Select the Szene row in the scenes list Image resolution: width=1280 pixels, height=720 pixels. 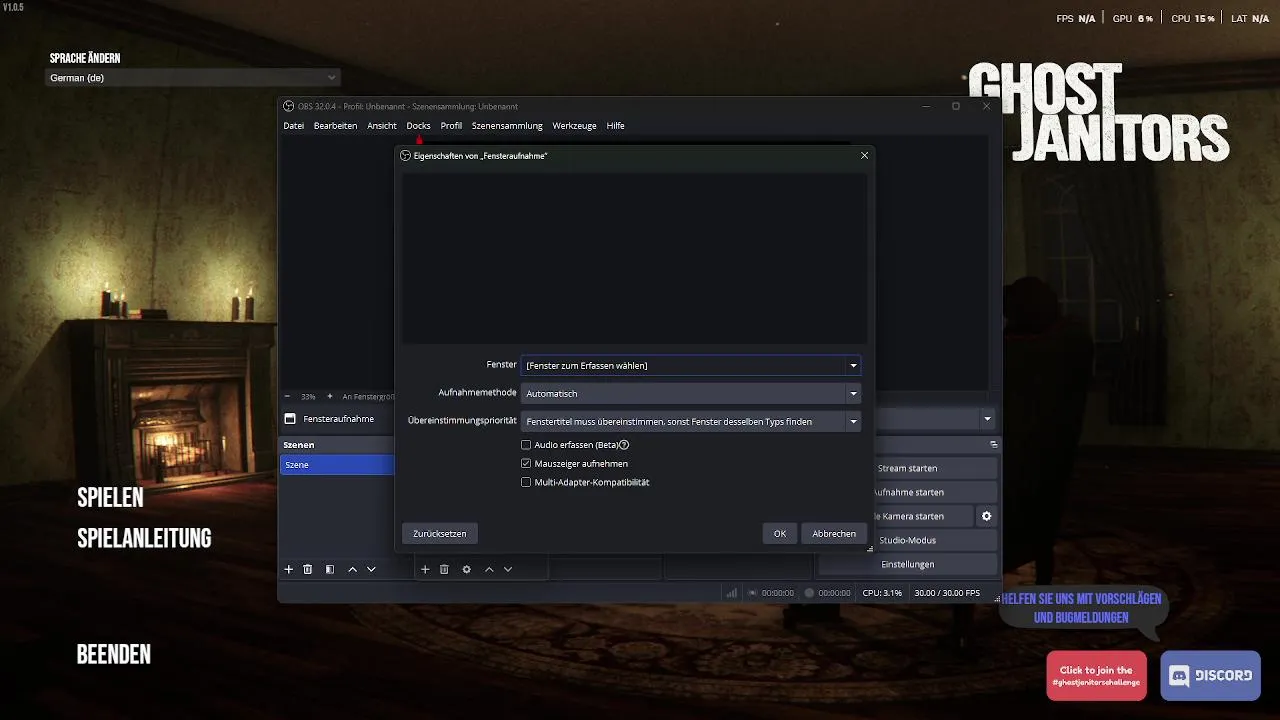[x=338, y=465]
